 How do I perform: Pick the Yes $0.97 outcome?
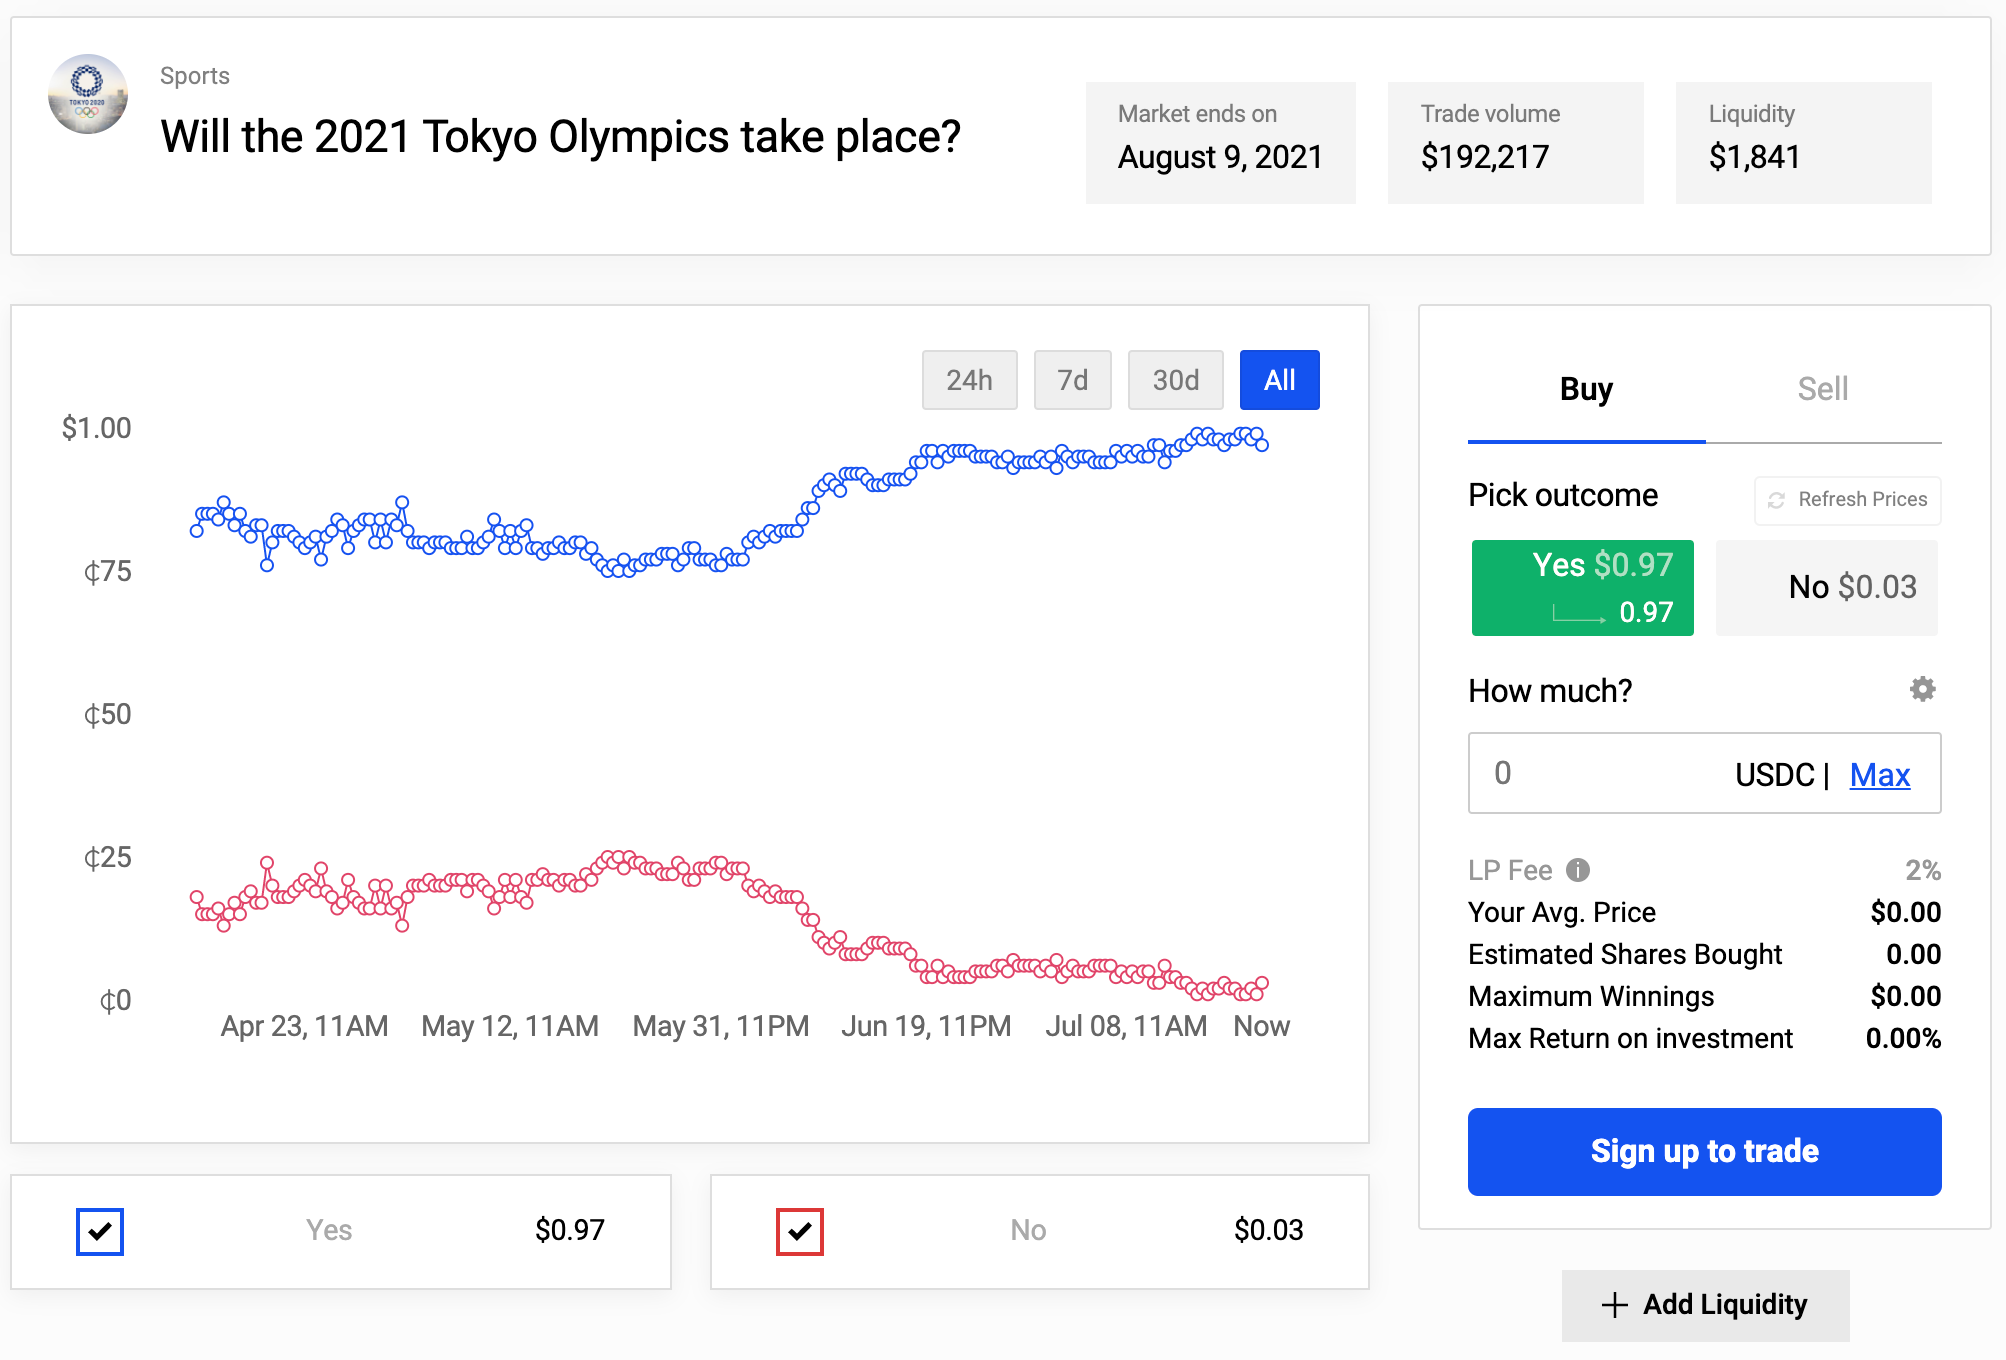click(1582, 587)
